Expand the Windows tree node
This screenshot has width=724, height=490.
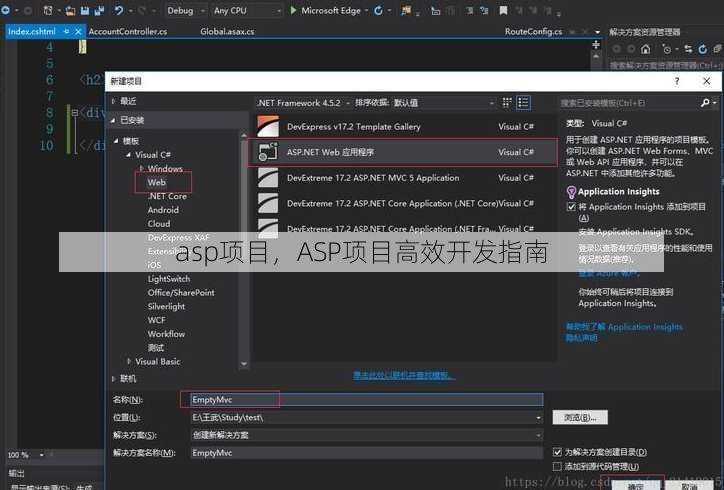[x=141, y=168]
